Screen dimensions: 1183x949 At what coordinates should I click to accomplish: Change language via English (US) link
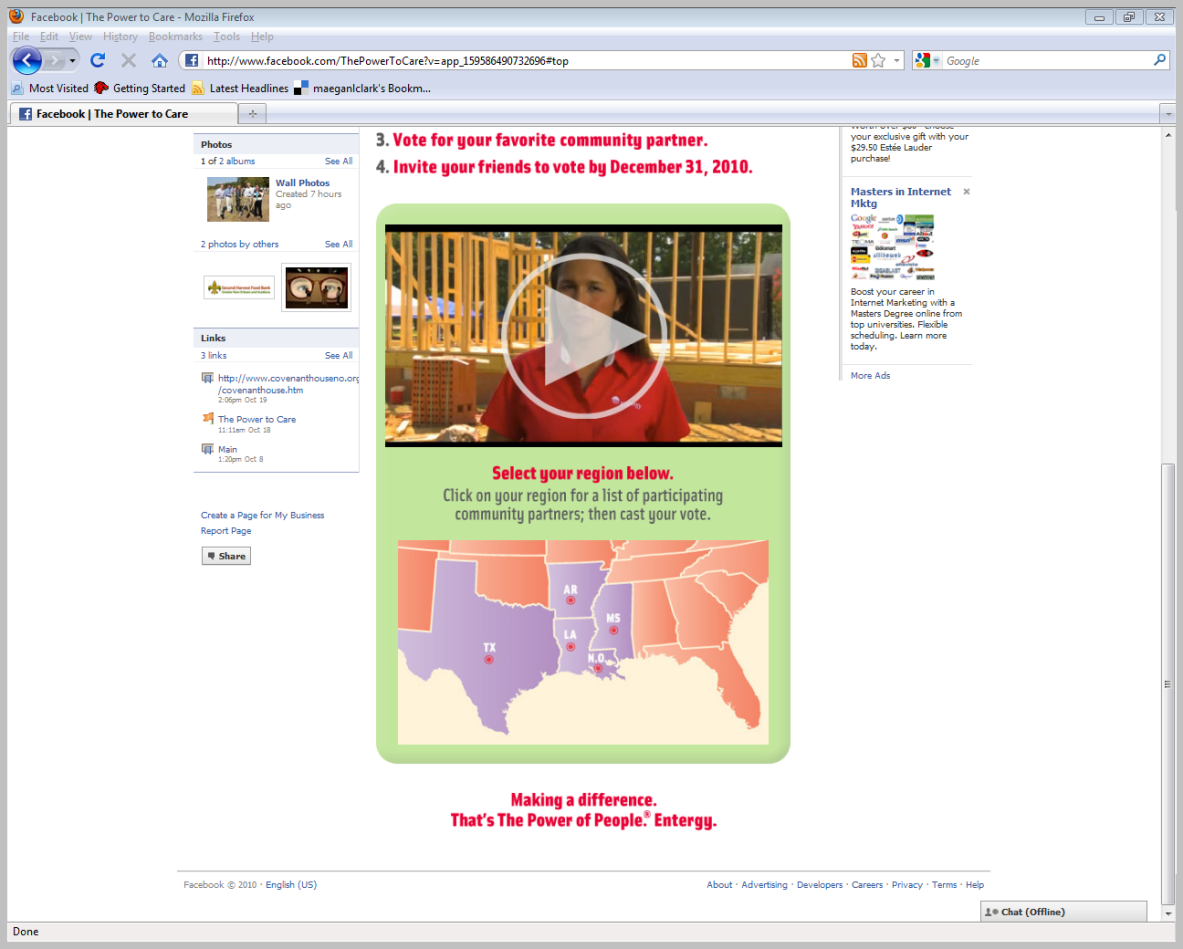click(x=291, y=885)
